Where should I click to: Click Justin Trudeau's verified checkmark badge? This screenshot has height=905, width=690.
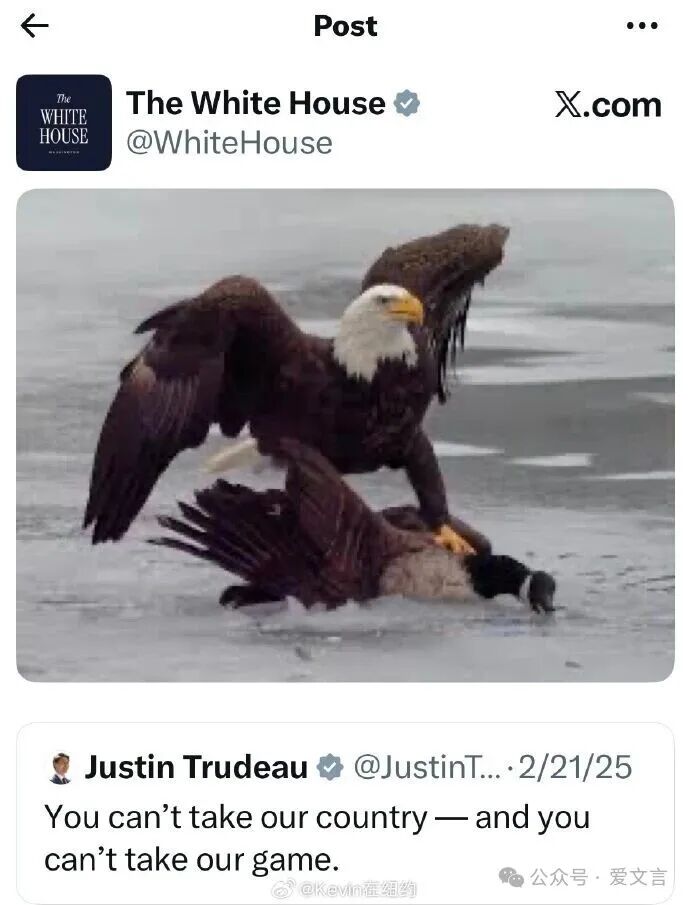pos(330,767)
